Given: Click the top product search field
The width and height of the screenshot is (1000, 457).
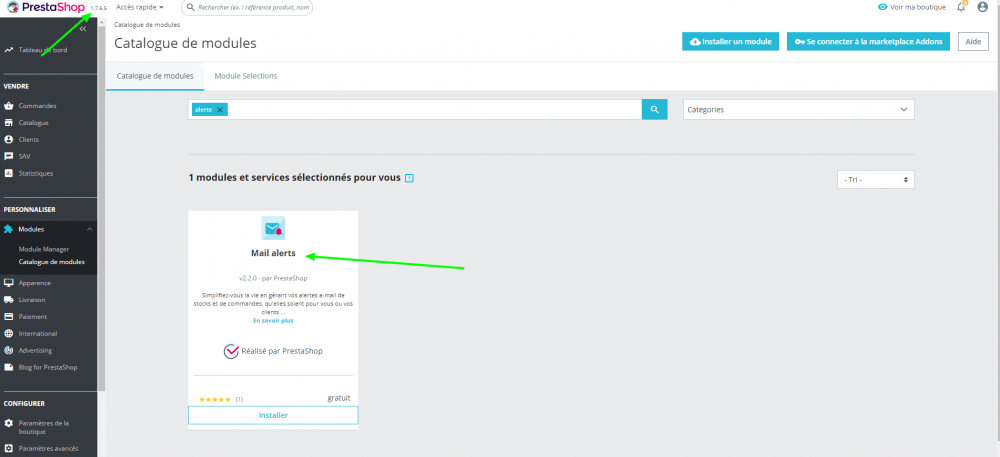Looking at the screenshot, I should (247, 8).
